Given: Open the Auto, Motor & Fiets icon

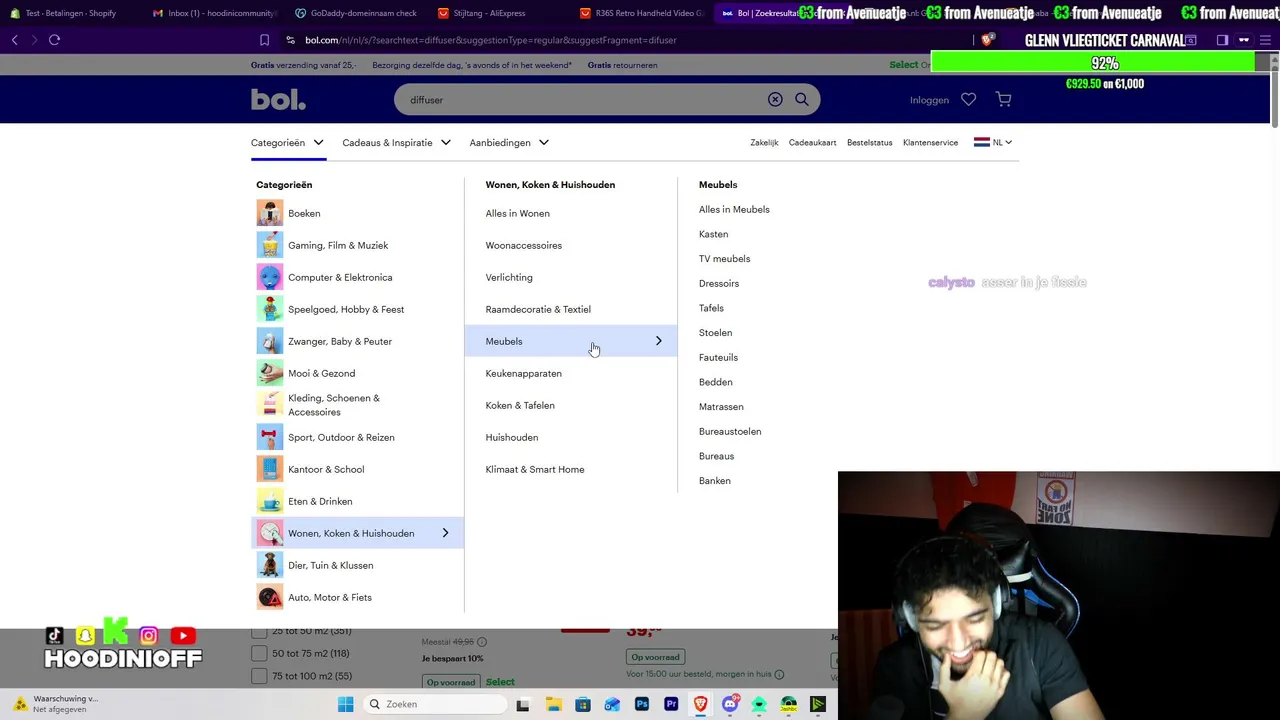Looking at the screenshot, I should coord(270,597).
